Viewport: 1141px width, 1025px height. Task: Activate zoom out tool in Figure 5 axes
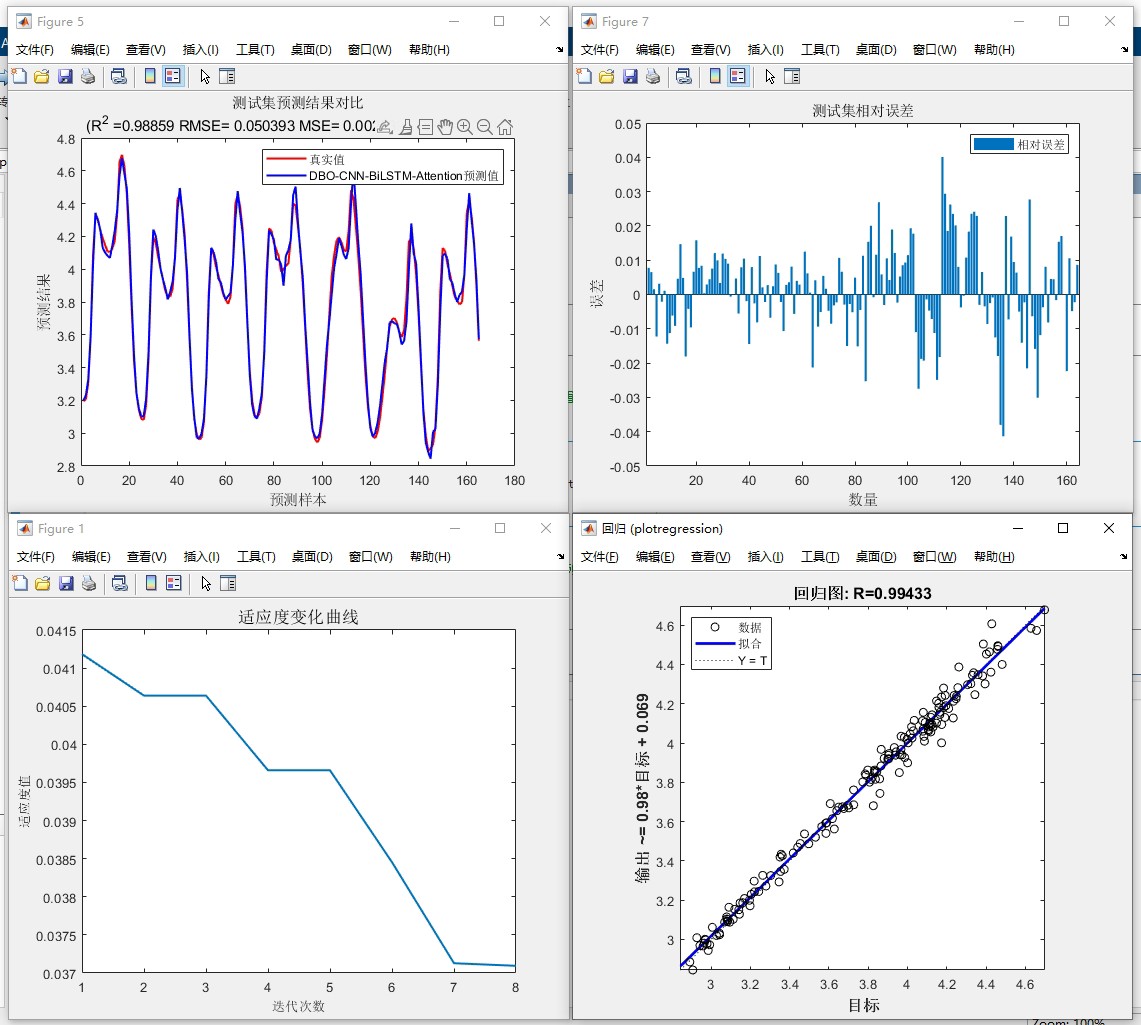coord(485,127)
